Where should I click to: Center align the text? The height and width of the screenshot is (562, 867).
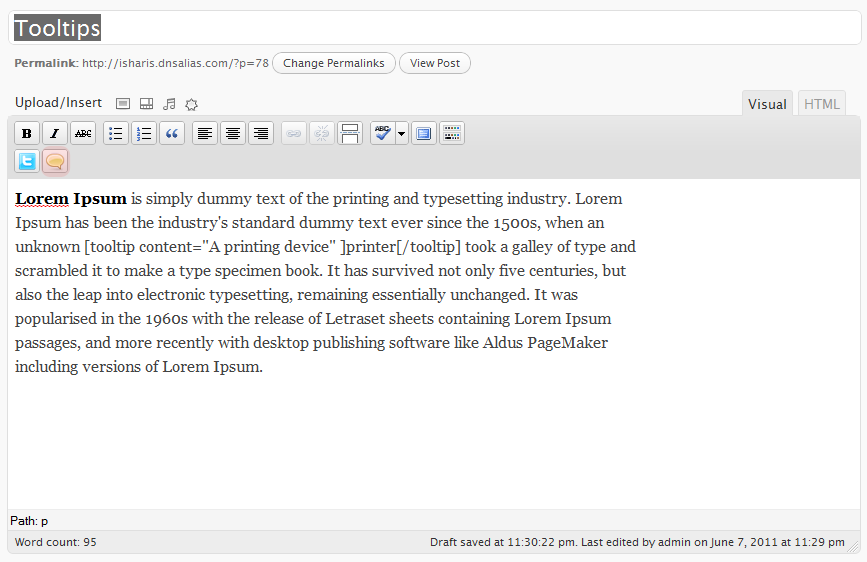coord(233,133)
